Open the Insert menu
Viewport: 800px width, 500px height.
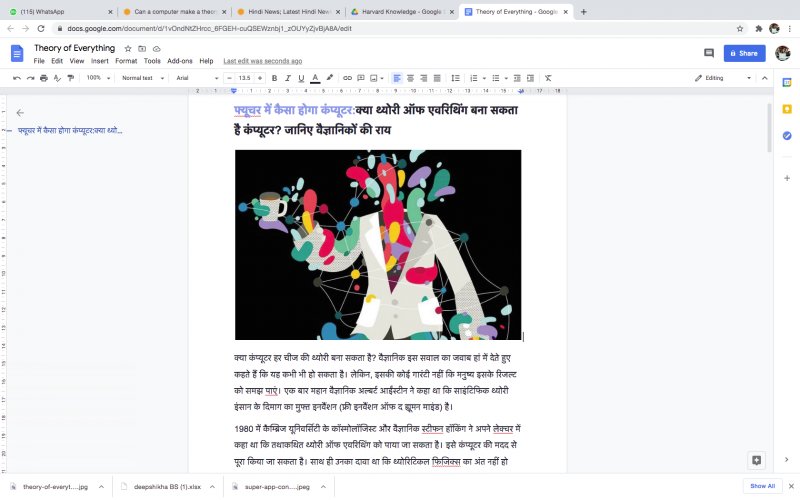point(100,61)
